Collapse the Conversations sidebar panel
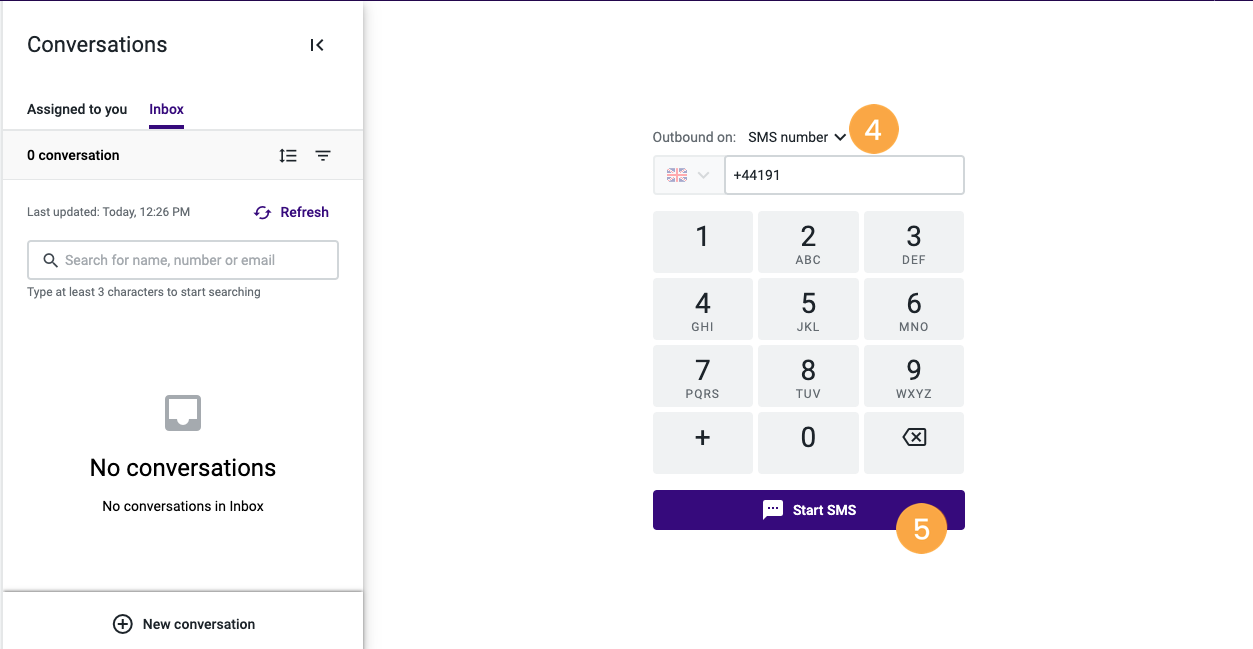 (x=317, y=45)
